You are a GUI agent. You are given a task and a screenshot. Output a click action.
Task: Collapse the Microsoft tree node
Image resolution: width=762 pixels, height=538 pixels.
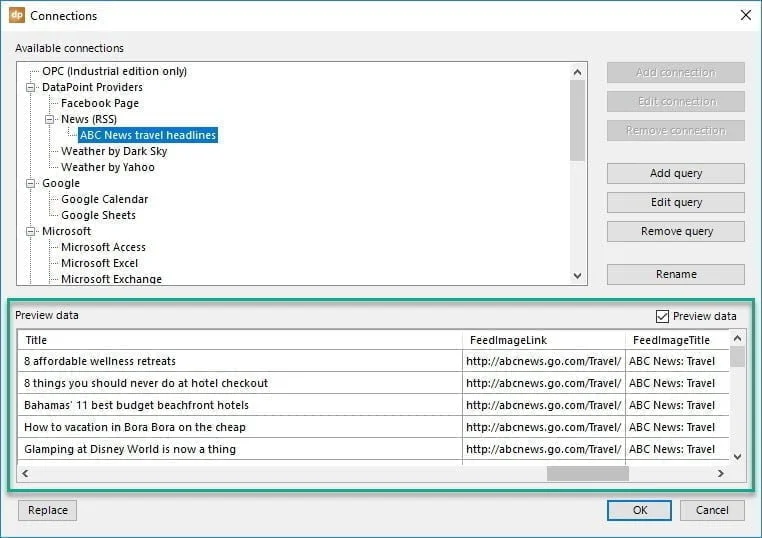click(31, 231)
